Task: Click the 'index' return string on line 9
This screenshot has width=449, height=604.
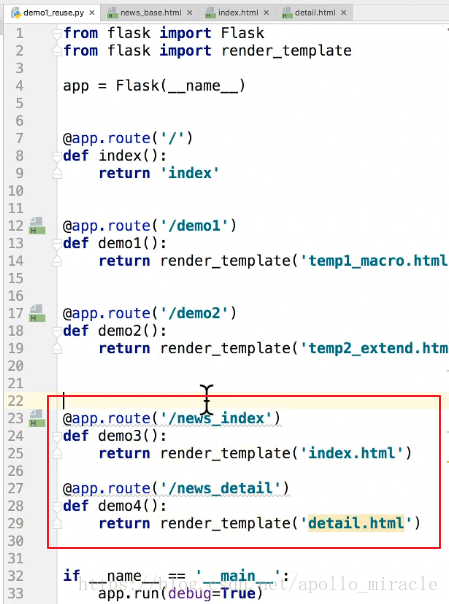Action: 189,173
